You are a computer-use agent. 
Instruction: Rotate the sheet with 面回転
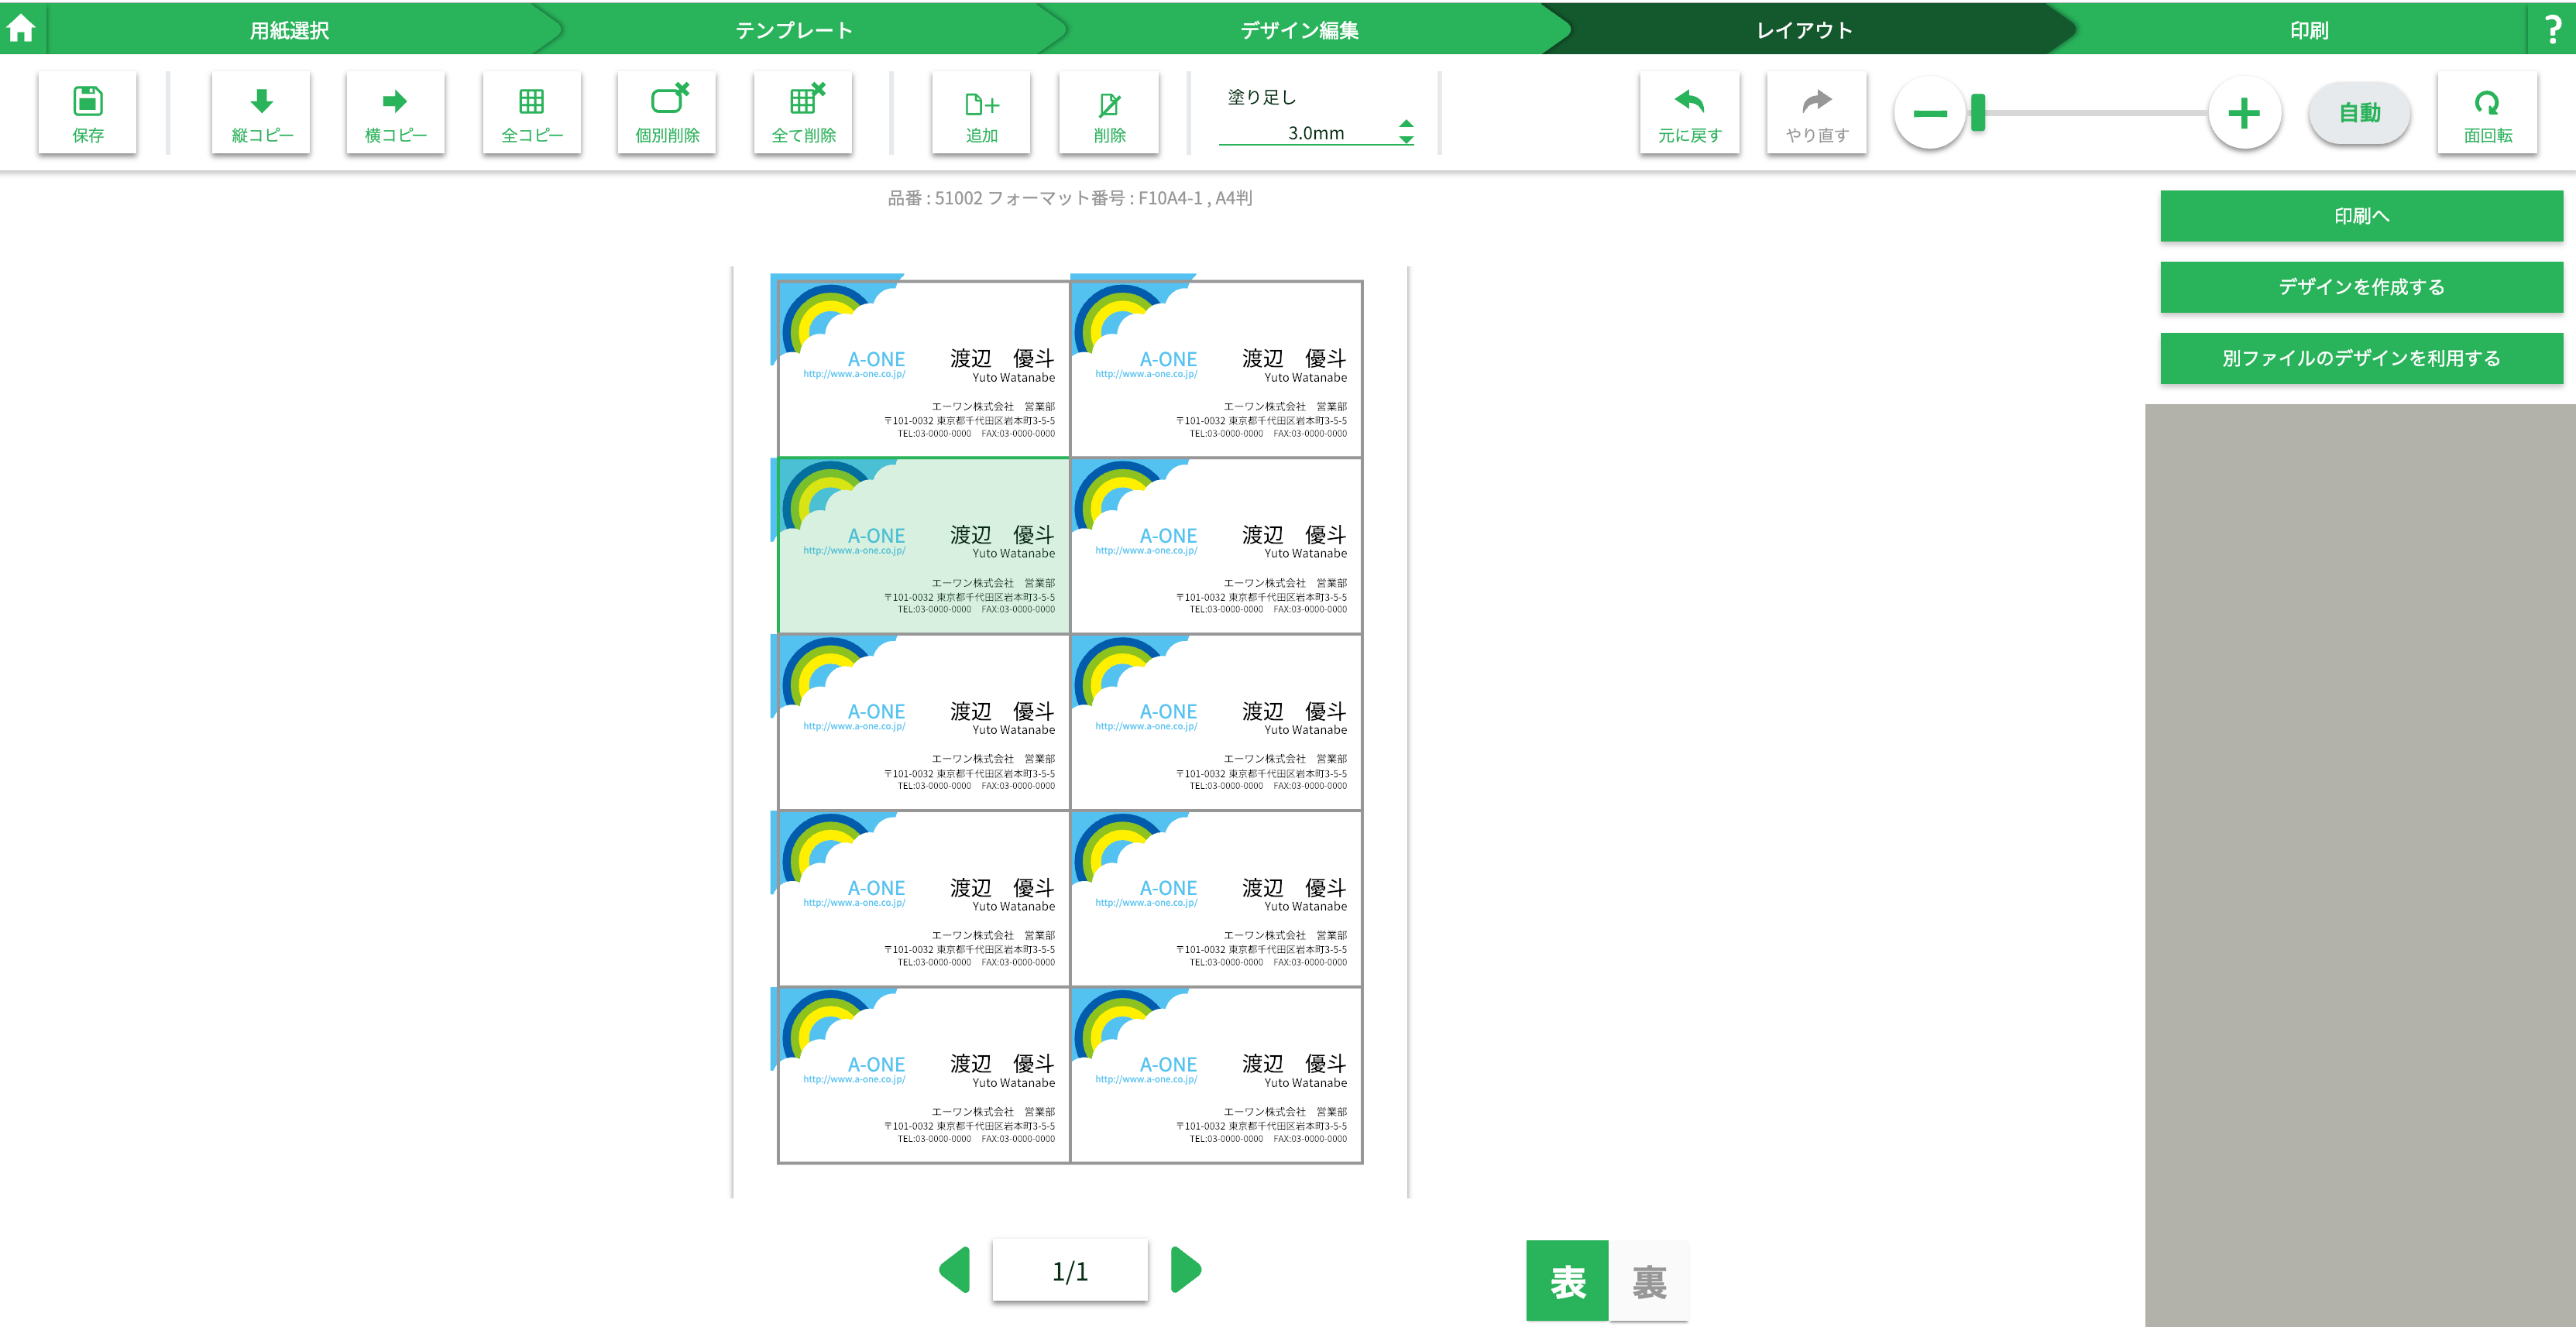click(x=2488, y=113)
